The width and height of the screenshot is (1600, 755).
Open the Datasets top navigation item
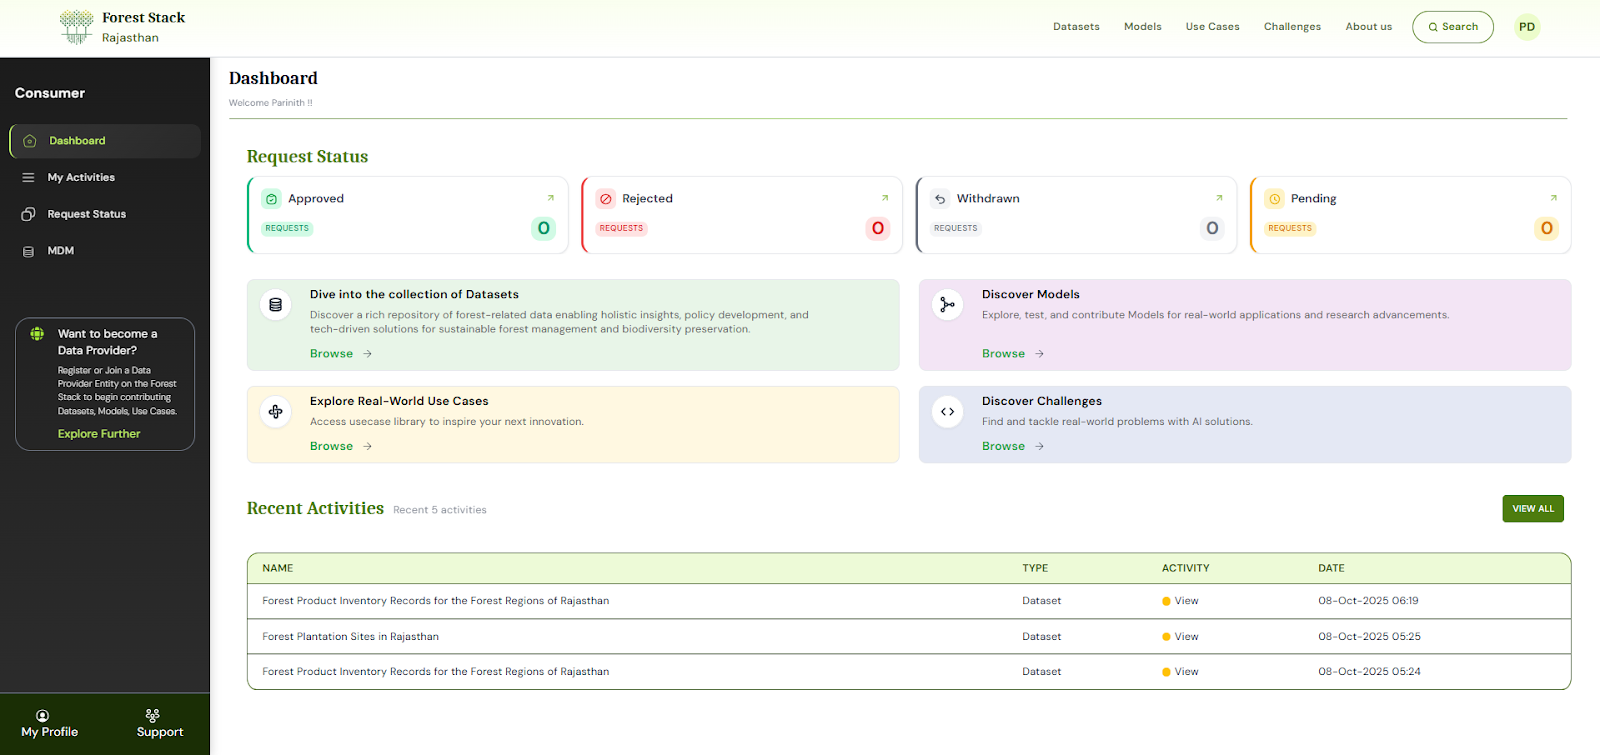tap(1075, 27)
